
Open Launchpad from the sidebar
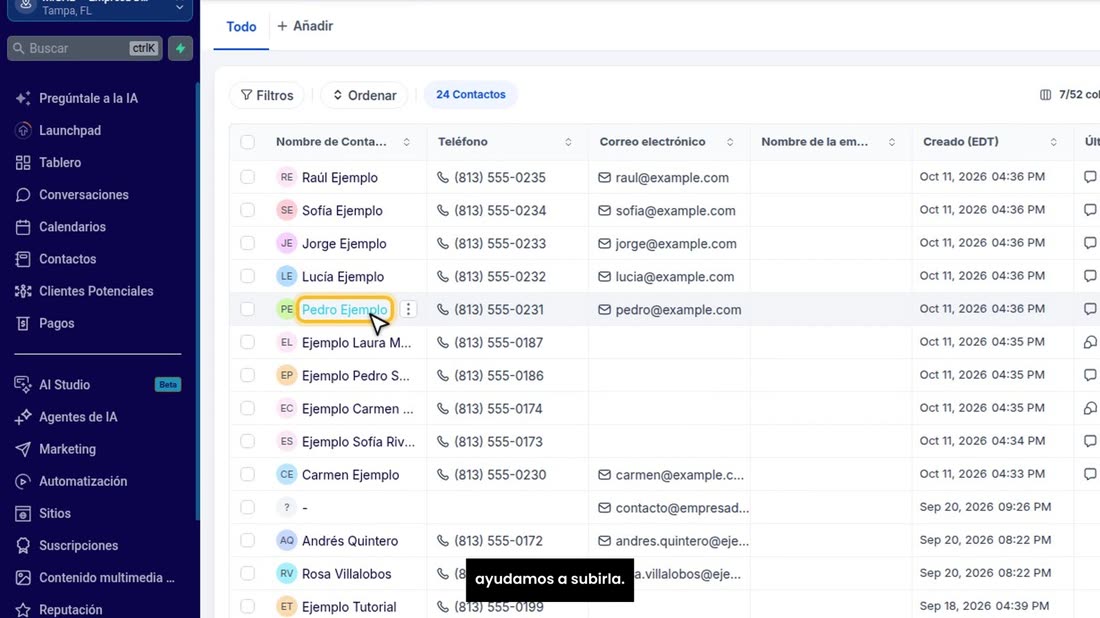pyautogui.click(x=70, y=130)
